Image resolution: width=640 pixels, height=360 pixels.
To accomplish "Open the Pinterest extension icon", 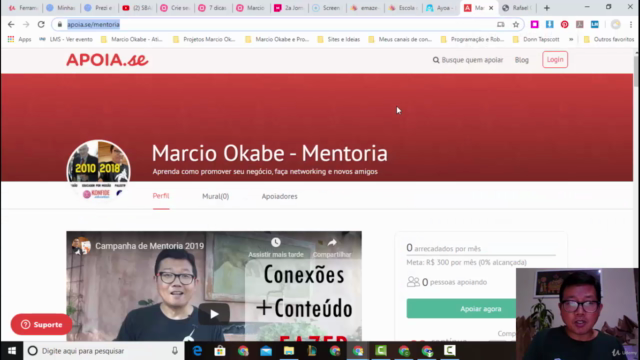I will pos(564,24).
